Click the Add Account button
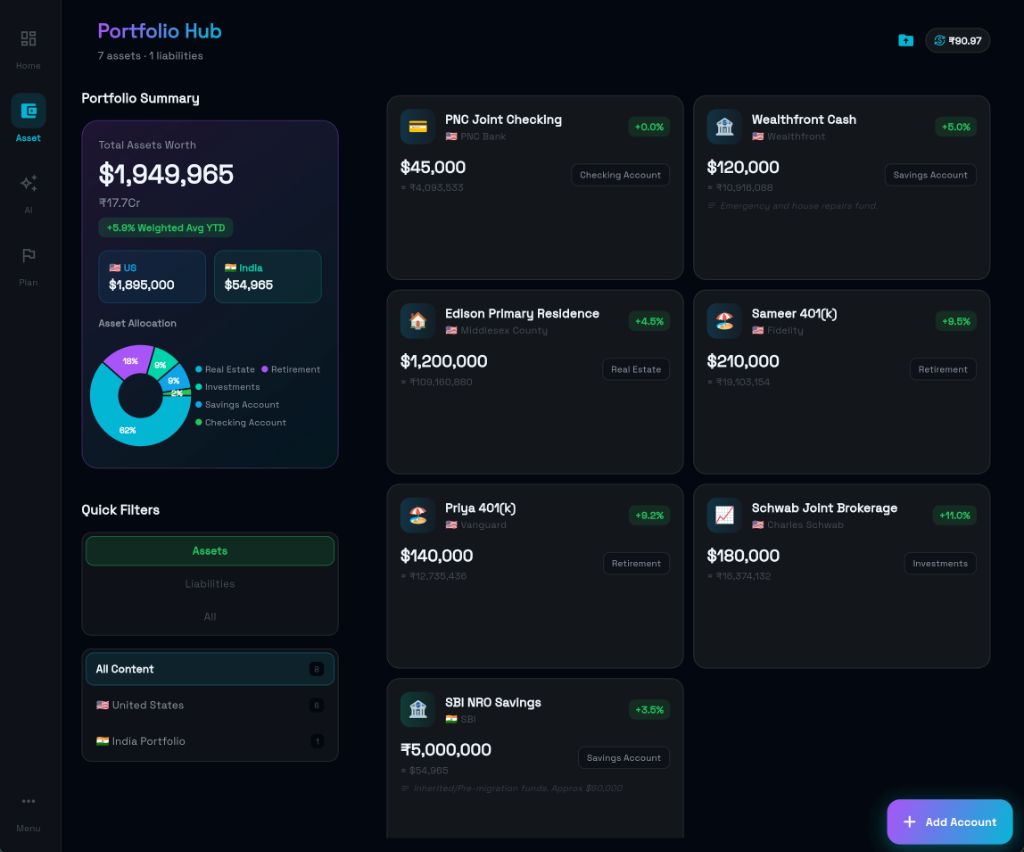 coord(949,822)
